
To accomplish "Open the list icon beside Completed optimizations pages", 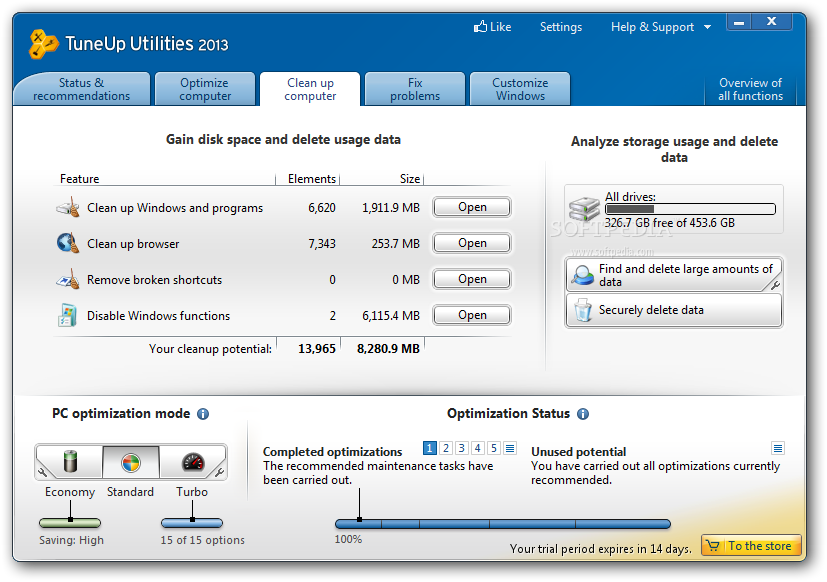I will pos(509,448).
